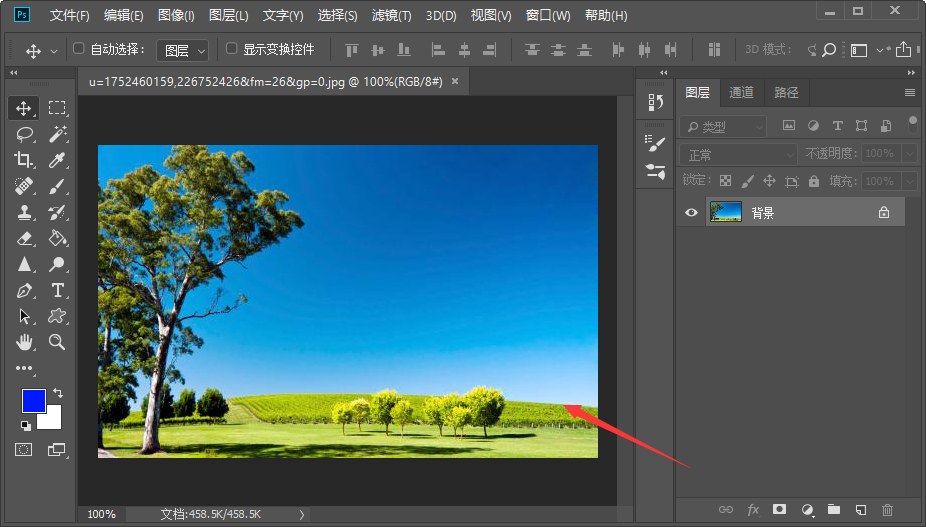
Task: Add a layer mask
Action: click(x=780, y=509)
